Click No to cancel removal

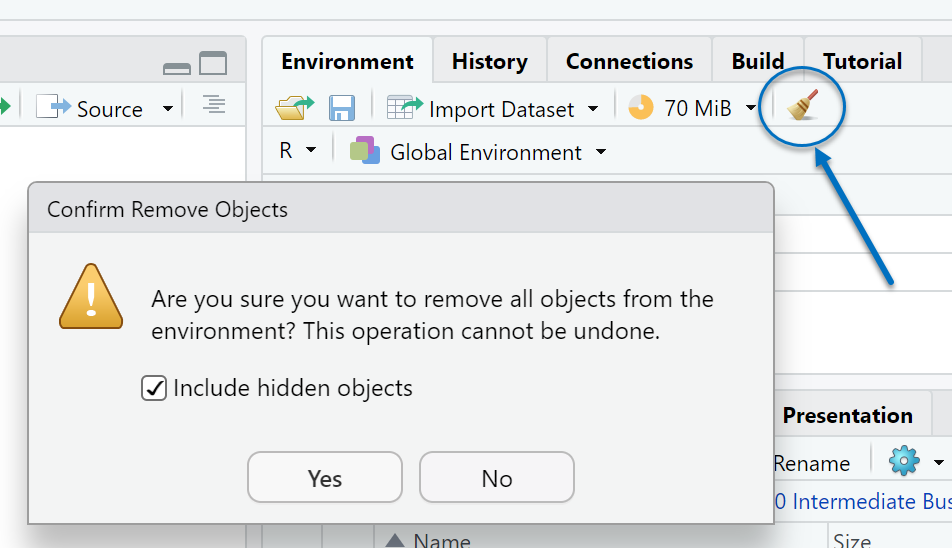496,478
